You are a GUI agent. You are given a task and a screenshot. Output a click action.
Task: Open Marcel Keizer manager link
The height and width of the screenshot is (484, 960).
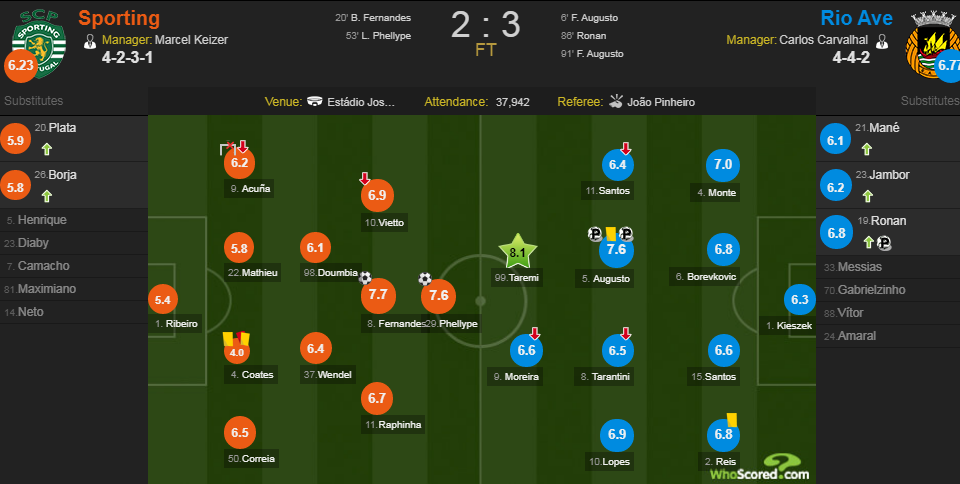coord(192,40)
